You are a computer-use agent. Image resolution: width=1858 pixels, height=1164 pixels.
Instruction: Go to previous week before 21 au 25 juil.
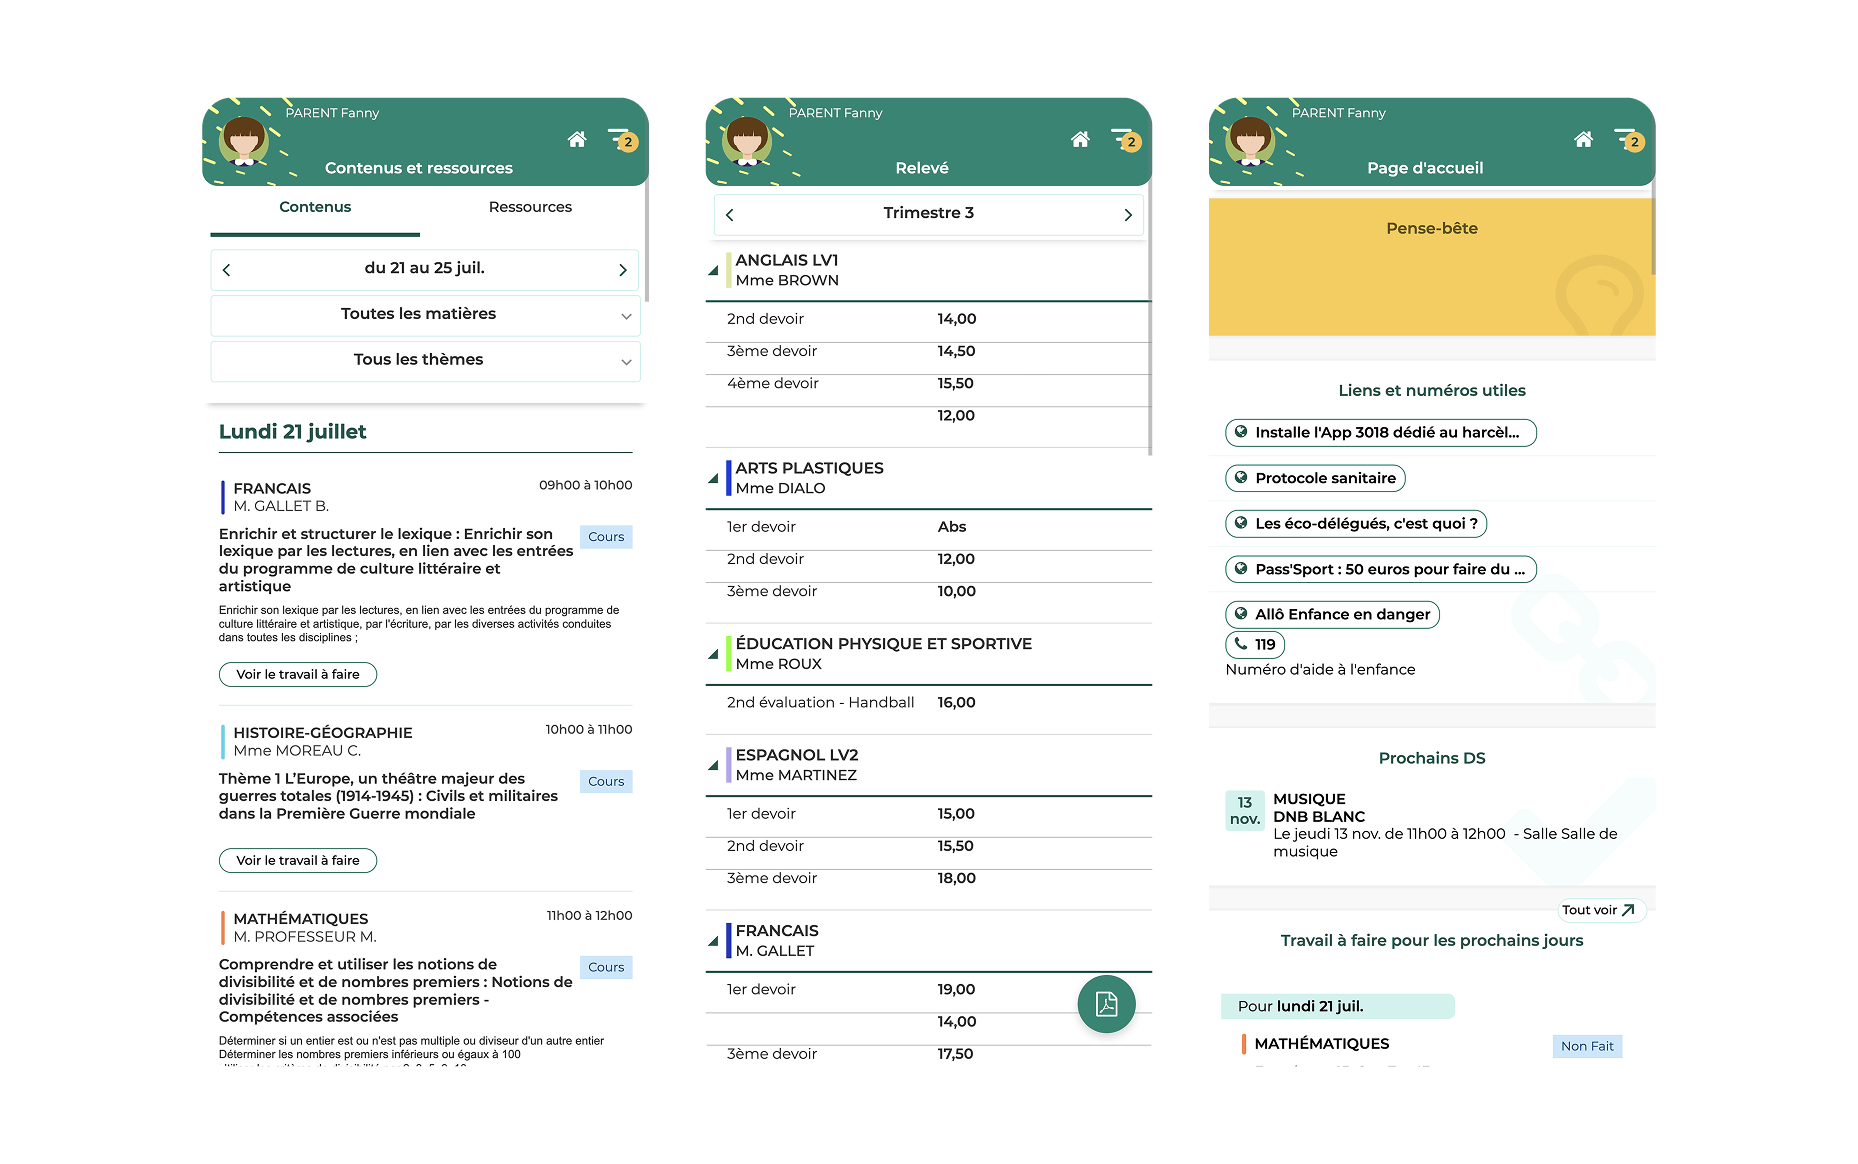pyautogui.click(x=227, y=270)
